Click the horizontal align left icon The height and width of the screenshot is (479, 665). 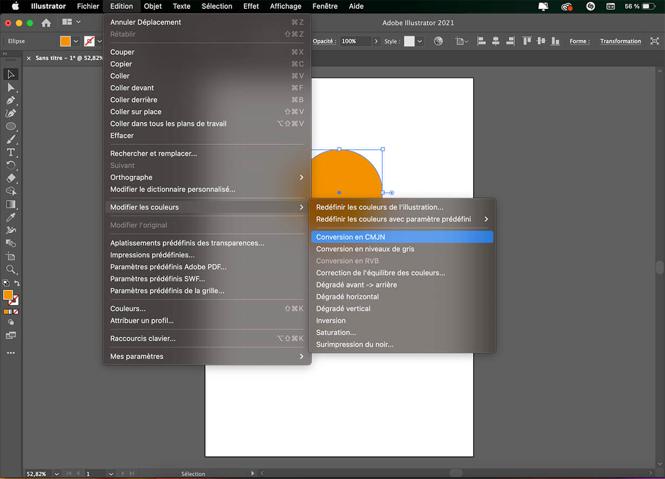(x=481, y=41)
